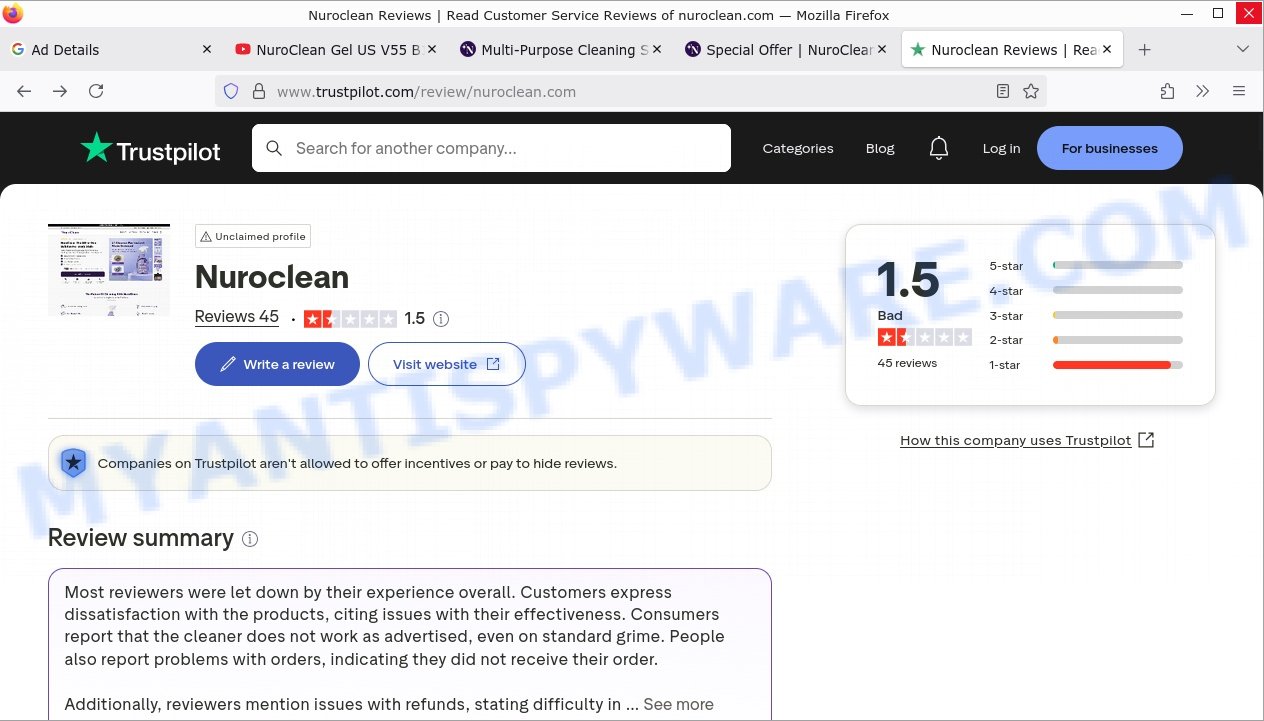Viewport: 1264px width, 721px height.
Task: Filter reviews by 5-star bar
Action: point(1086,266)
